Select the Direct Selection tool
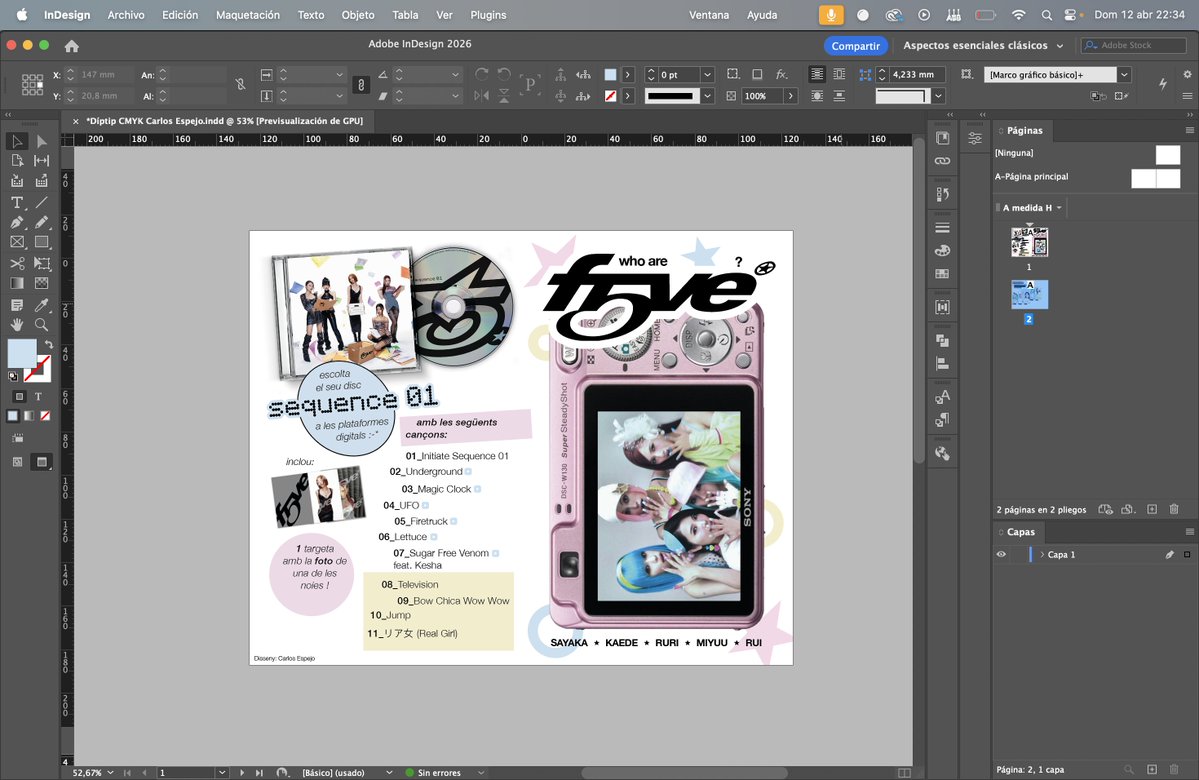Screen dimensions: 1199x780 pos(41,141)
